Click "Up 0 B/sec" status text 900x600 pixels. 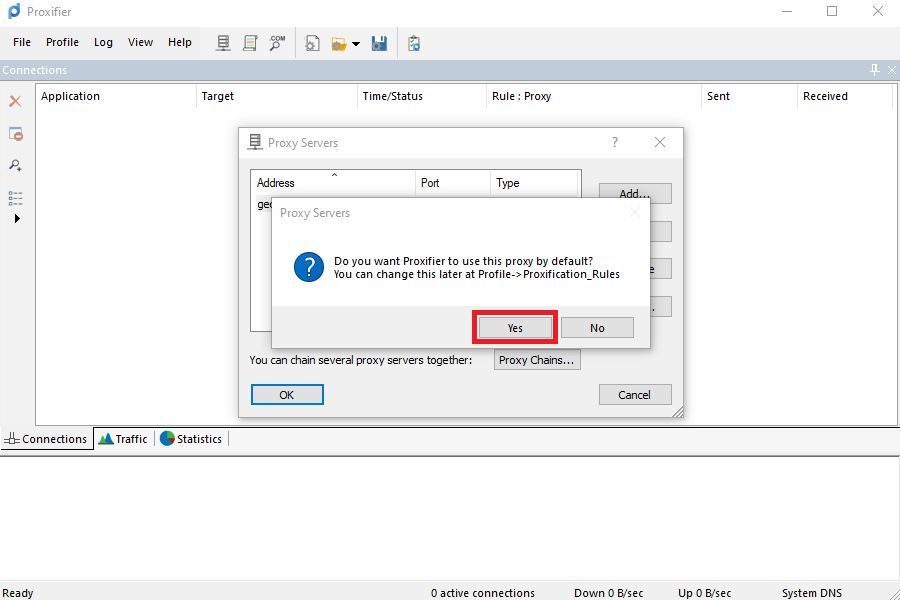[704, 593]
